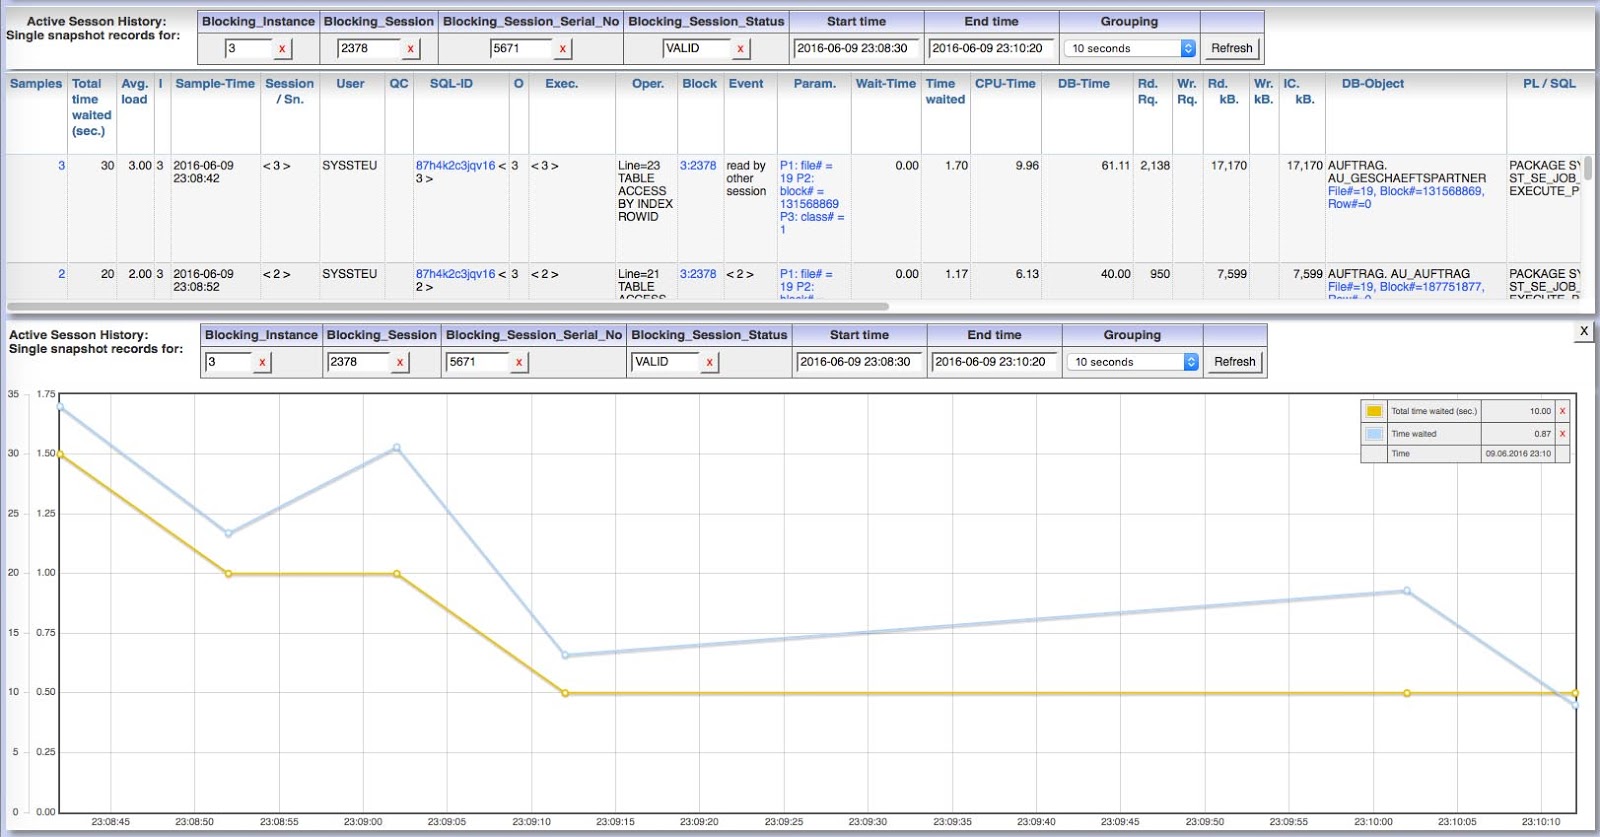Focus Blocking_Session_Serial_No input in the table panel
This screenshot has width=1600, height=837.
point(522,48)
